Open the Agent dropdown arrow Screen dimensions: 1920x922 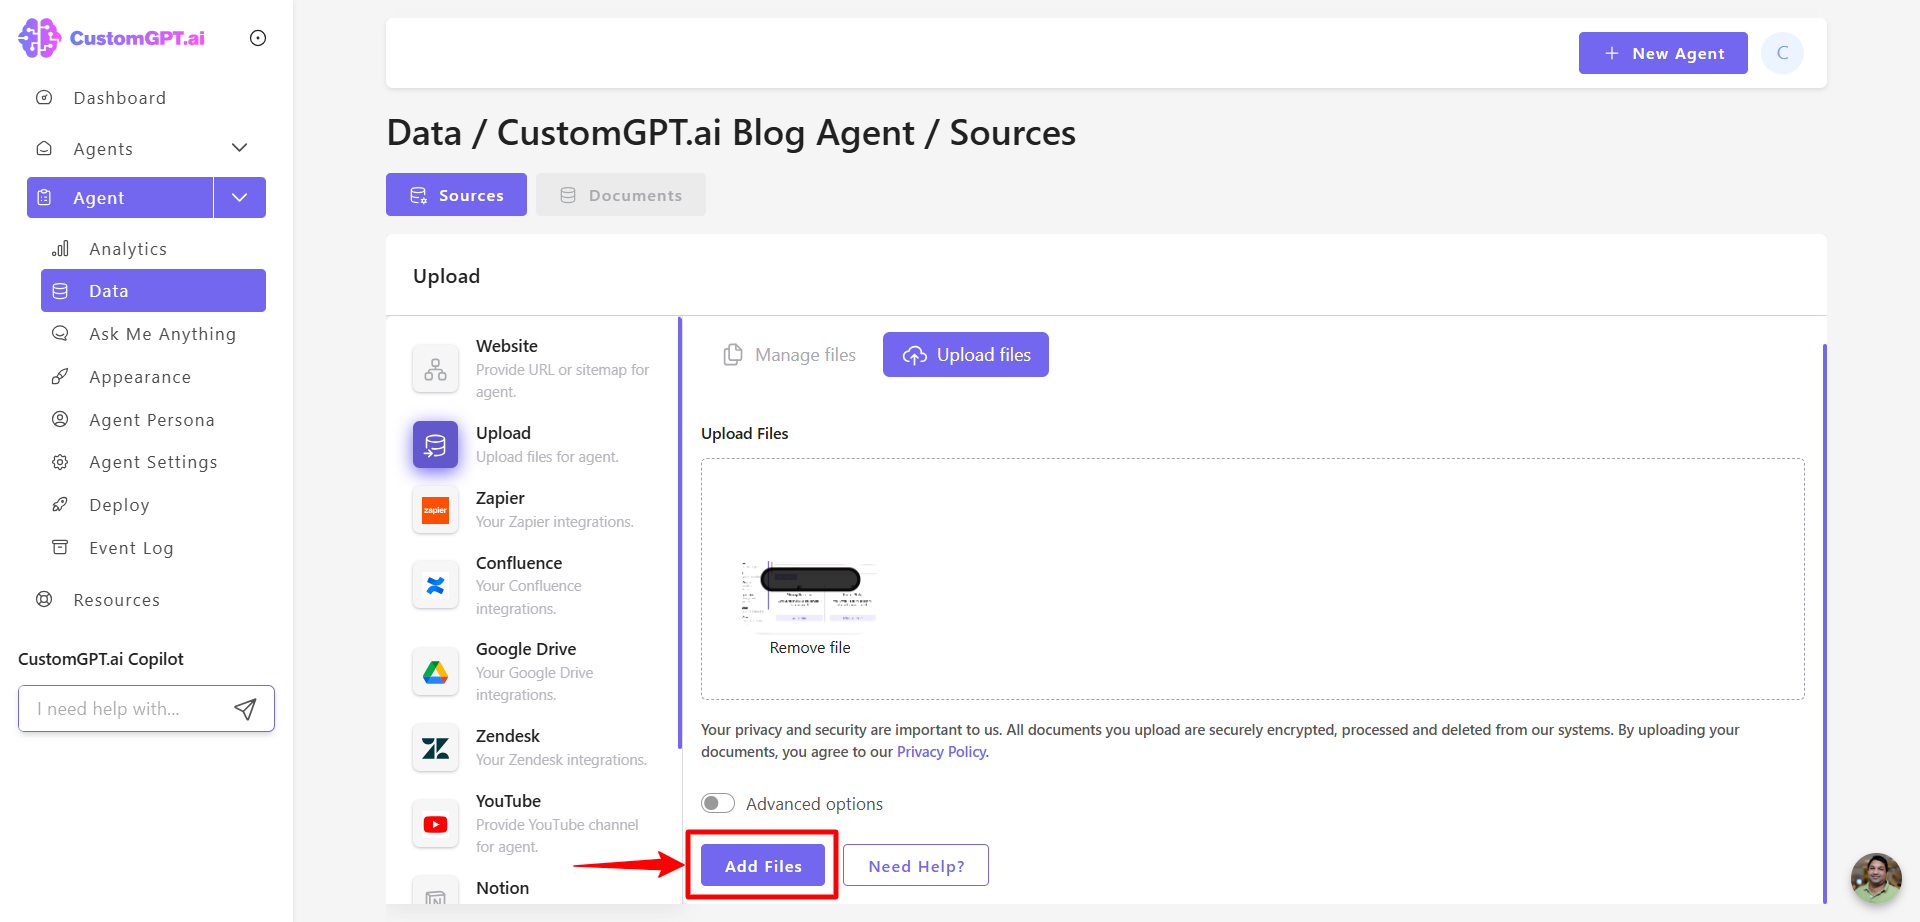click(240, 197)
